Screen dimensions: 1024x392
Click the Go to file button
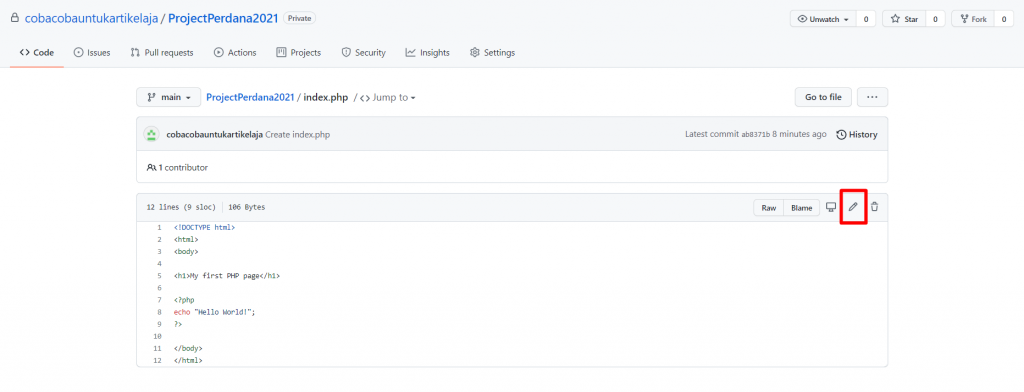click(823, 97)
